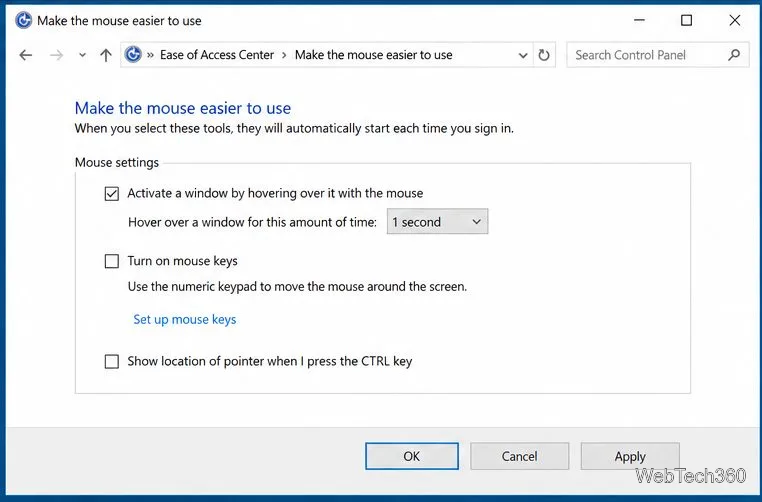Go back with the left arrow
Image resolution: width=762 pixels, height=502 pixels.
tap(26, 55)
